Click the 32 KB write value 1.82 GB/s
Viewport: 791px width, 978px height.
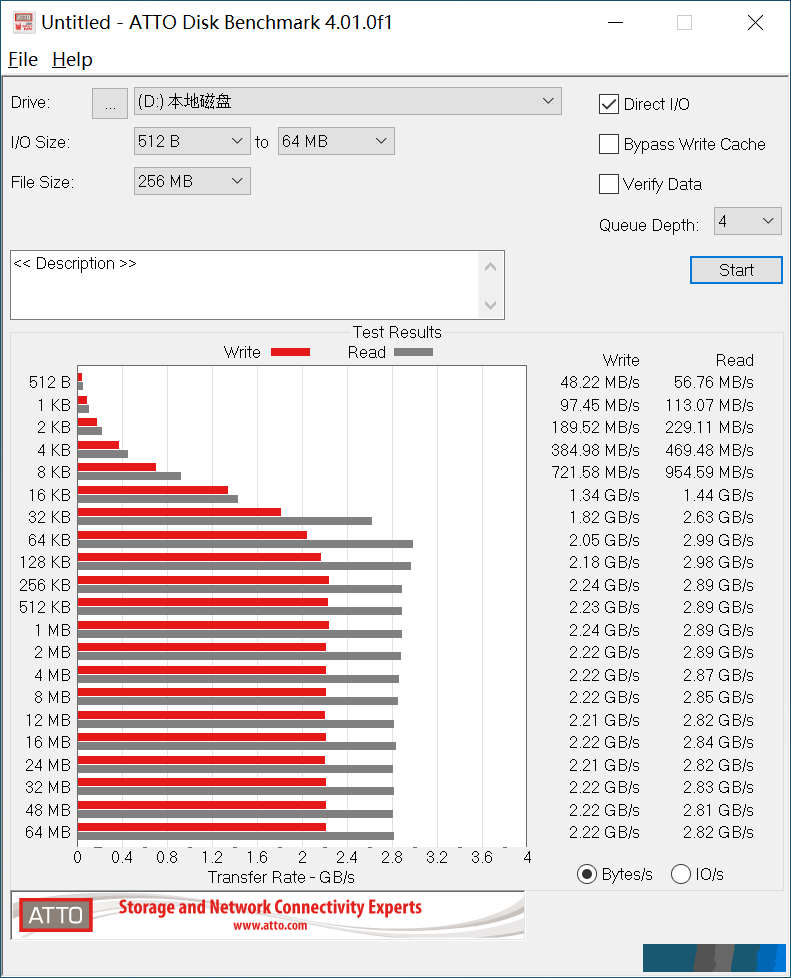604,517
